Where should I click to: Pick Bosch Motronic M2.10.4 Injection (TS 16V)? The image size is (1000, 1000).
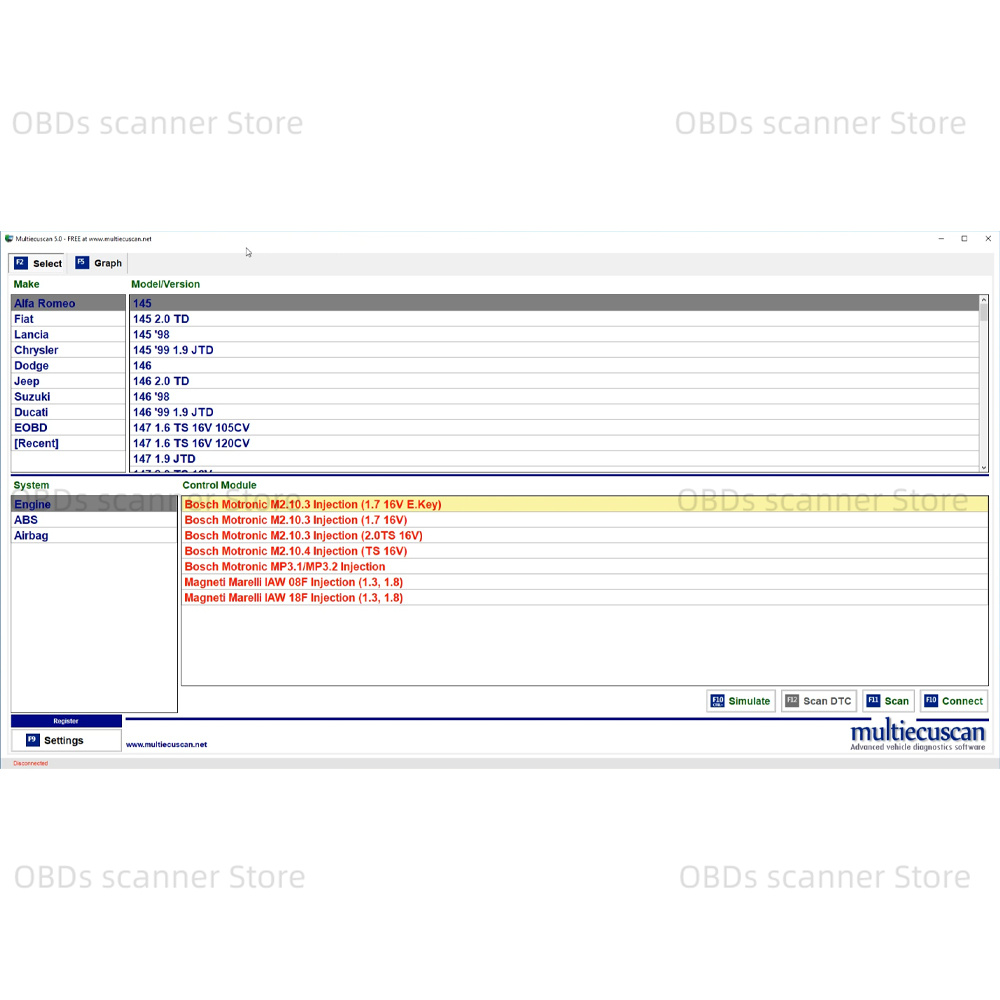[585, 551]
